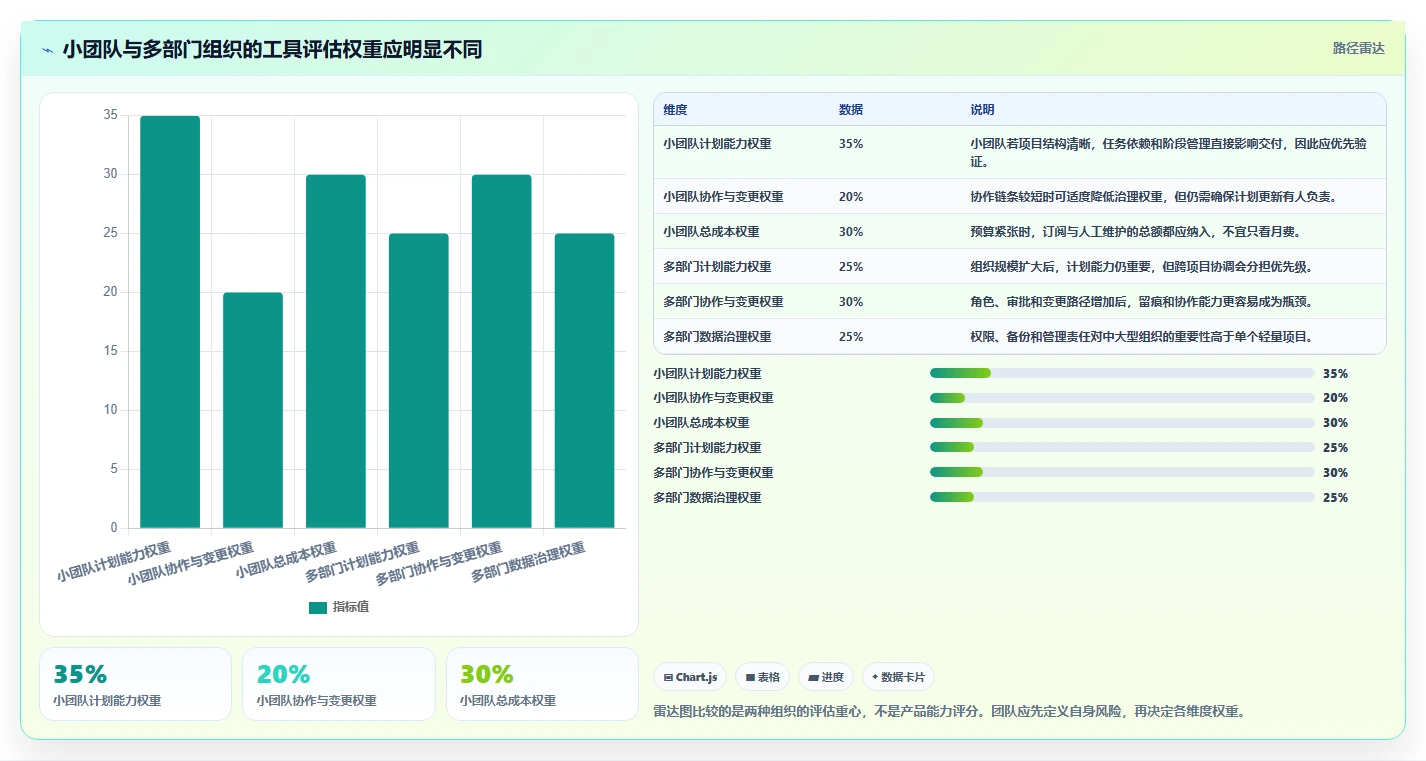1426x761 pixels.
Task: Select the Chart.js chip
Action: (690, 677)
